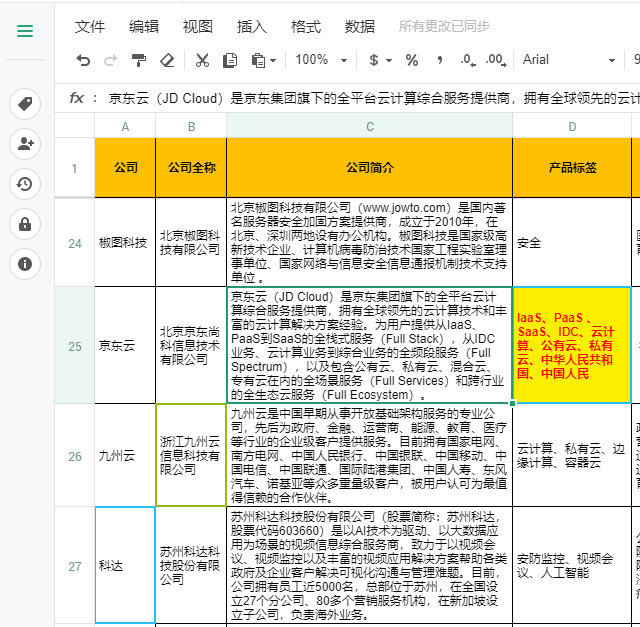Activate the format painter tool

click(139, 60)
